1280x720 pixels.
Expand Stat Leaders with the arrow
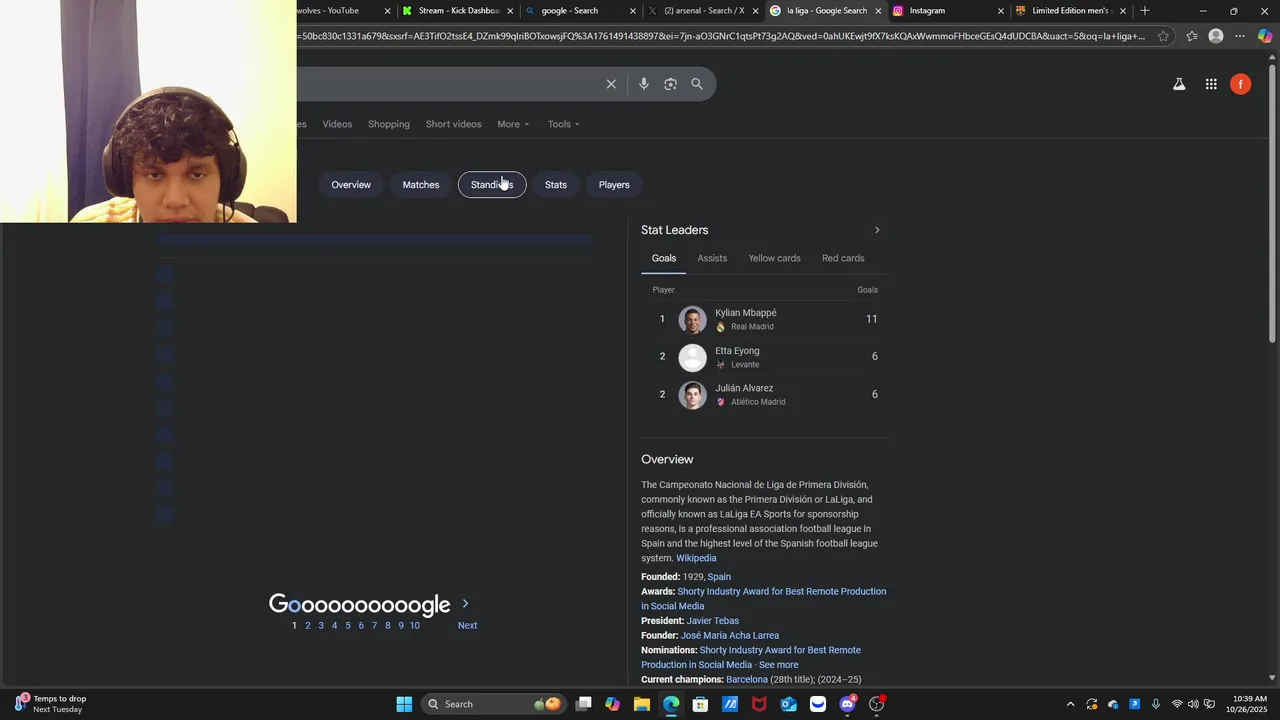point(877,230)
